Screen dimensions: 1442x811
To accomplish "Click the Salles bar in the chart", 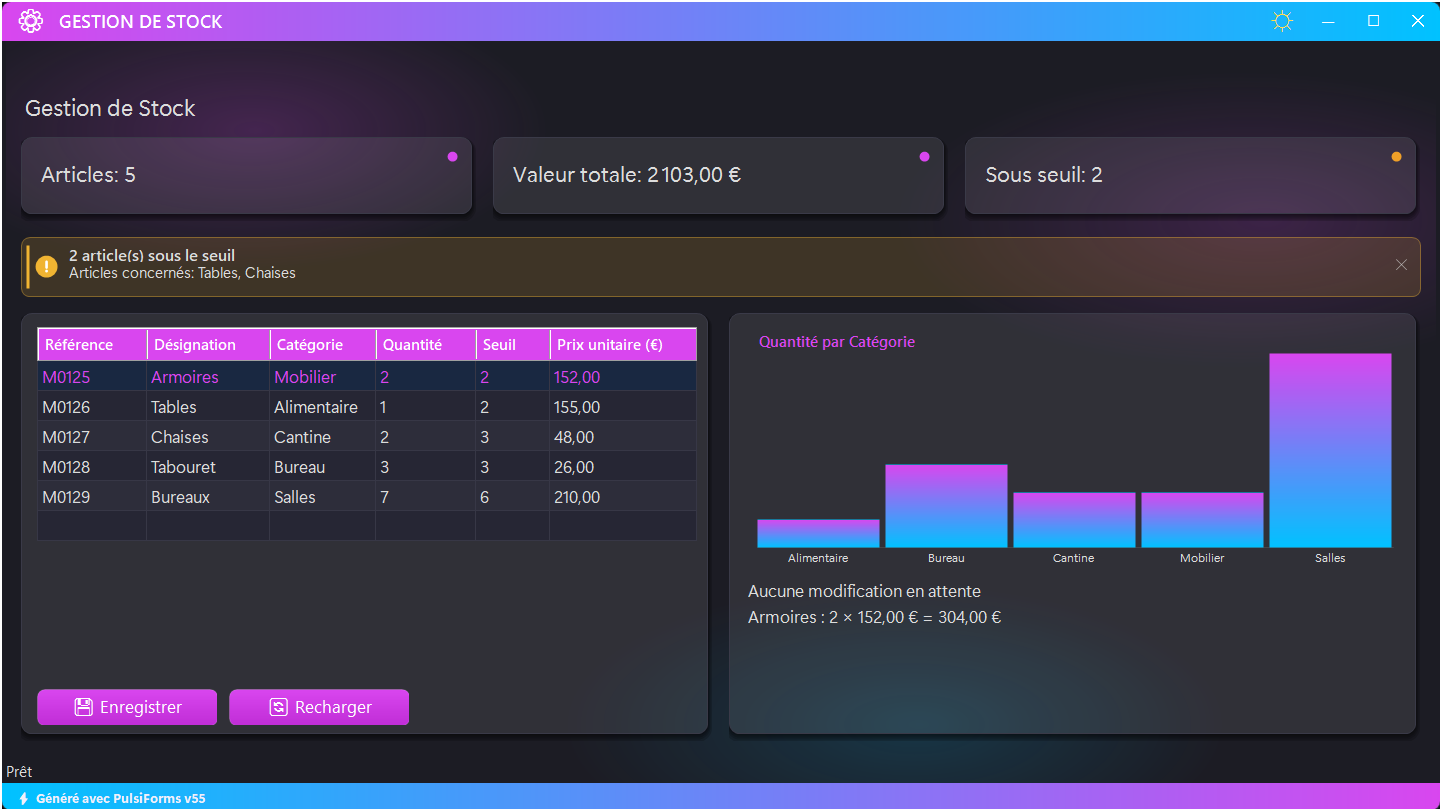I will click(x=1330, y=450).
